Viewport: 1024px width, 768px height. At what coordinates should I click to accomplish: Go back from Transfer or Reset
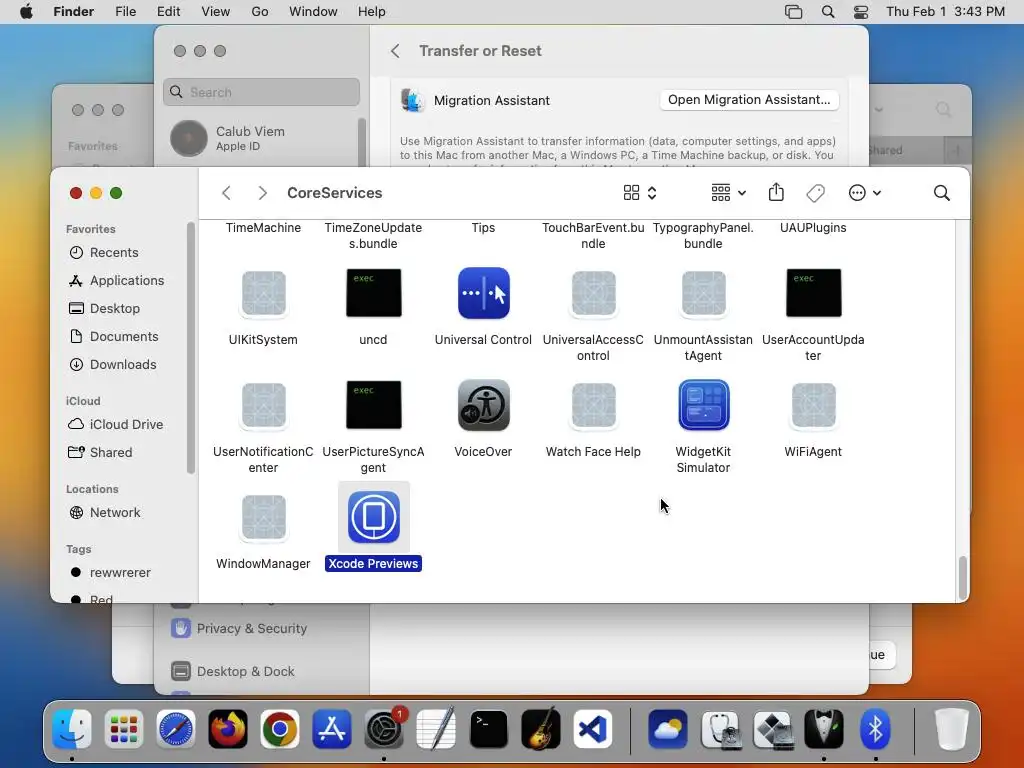pyautogui.click(x=395, y=51)
